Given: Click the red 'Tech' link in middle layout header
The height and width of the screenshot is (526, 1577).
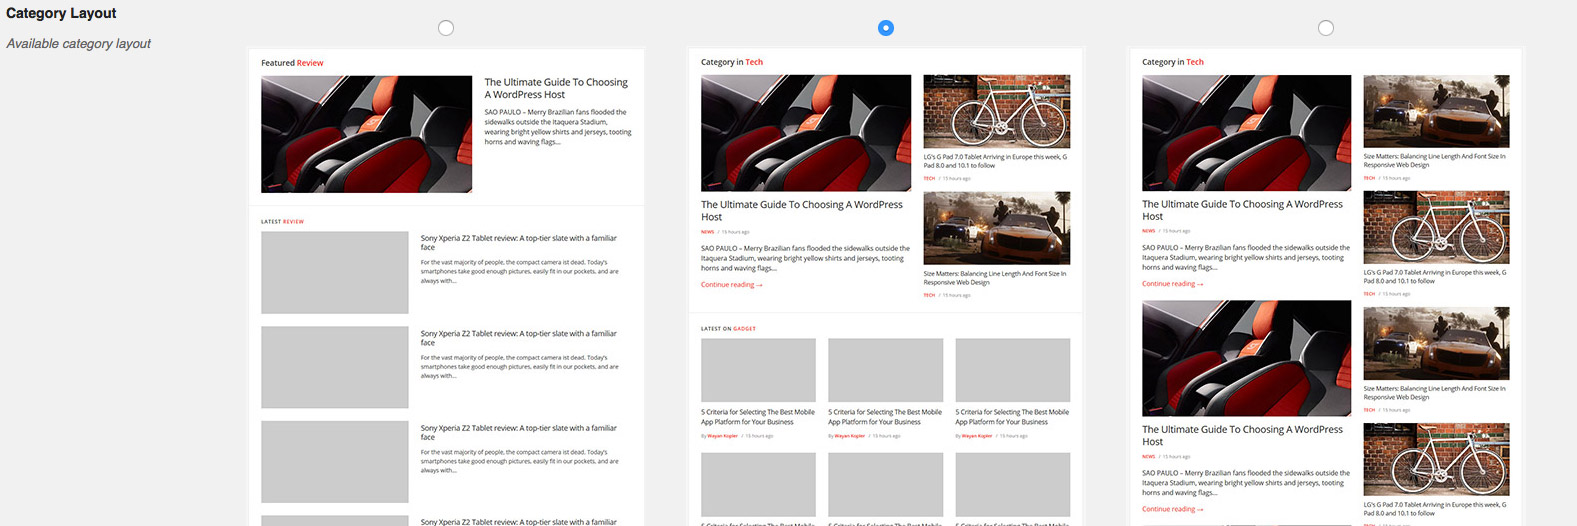Looking at the screenshot, I should pyautogui.click(x=754, y=62).
